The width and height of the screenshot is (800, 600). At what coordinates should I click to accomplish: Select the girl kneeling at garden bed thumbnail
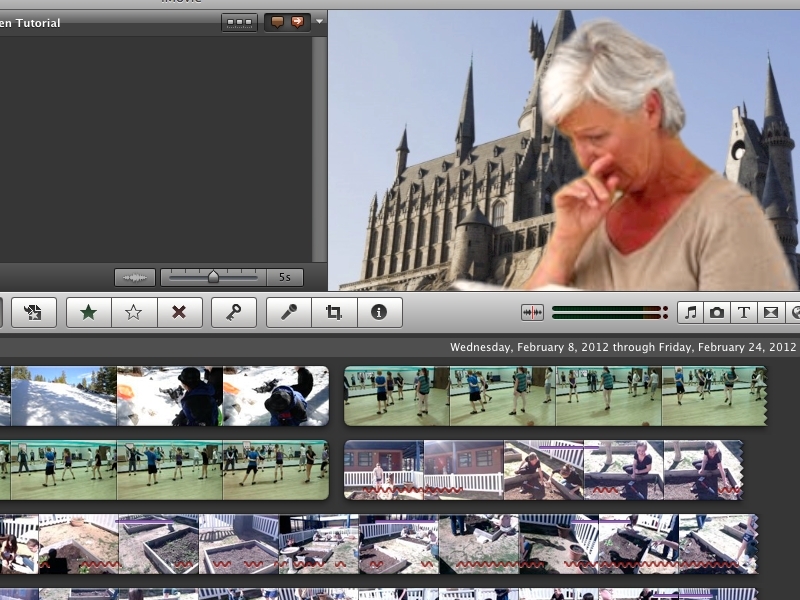623,470
